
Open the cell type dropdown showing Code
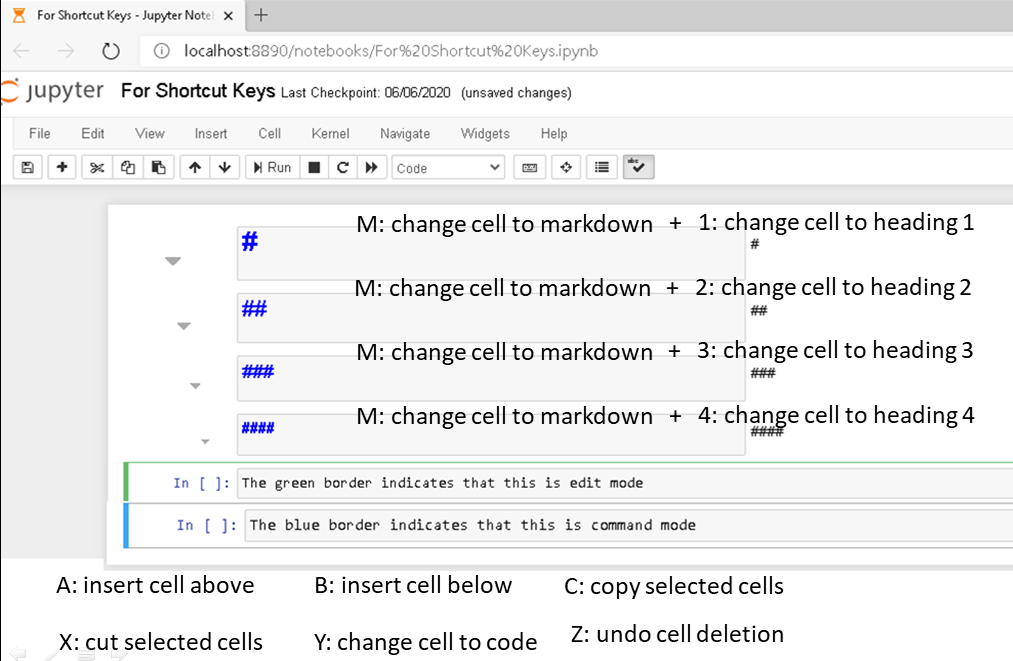click(447, 167)
